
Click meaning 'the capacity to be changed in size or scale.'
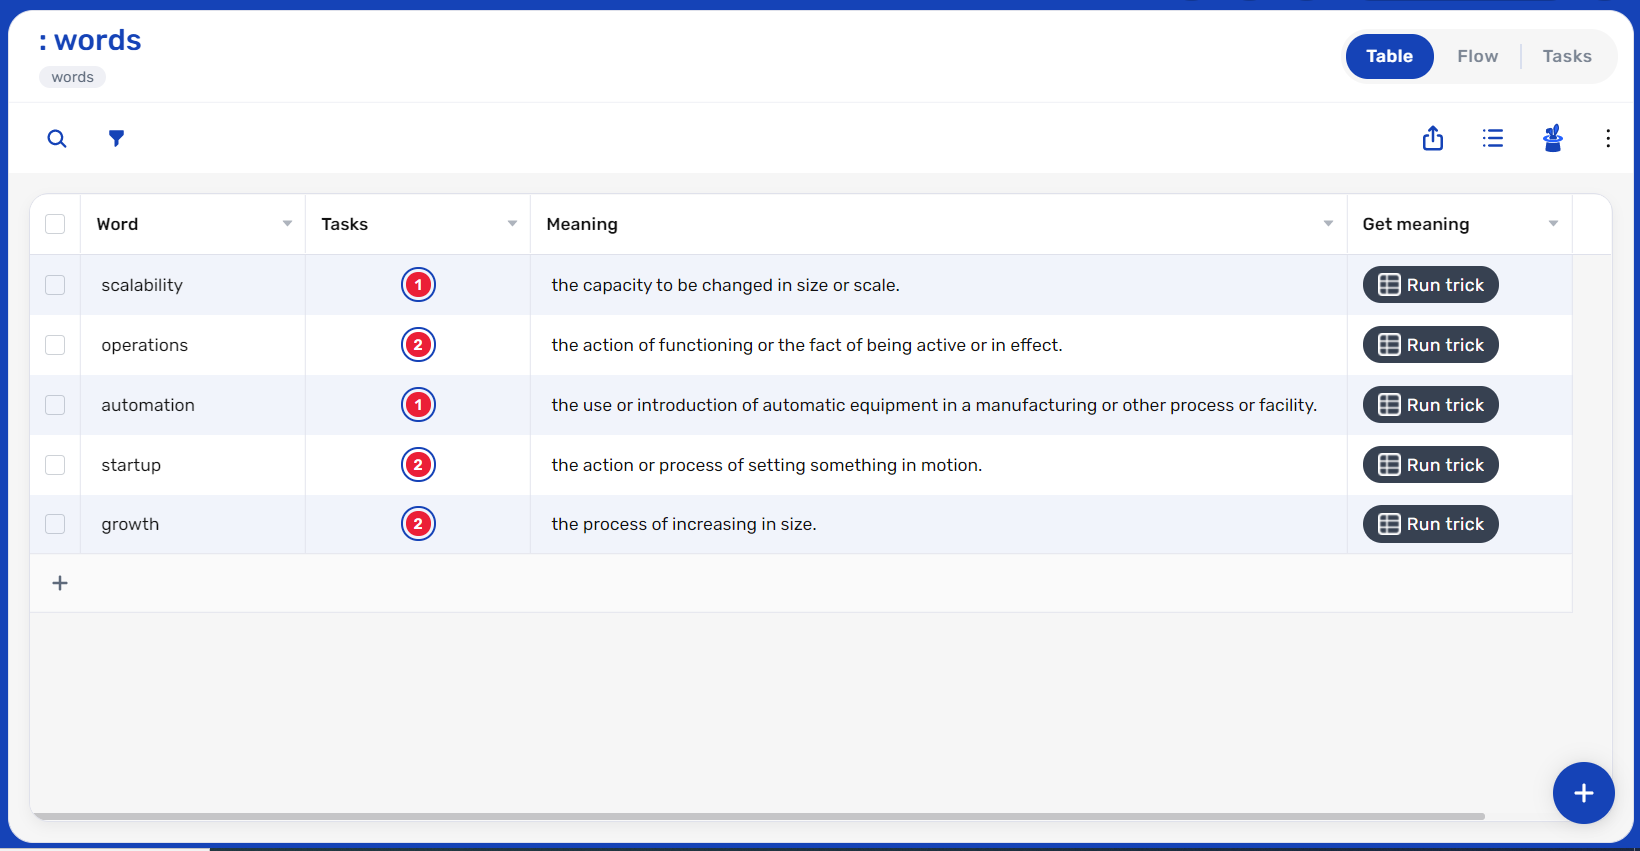click(x=725, y=285)
